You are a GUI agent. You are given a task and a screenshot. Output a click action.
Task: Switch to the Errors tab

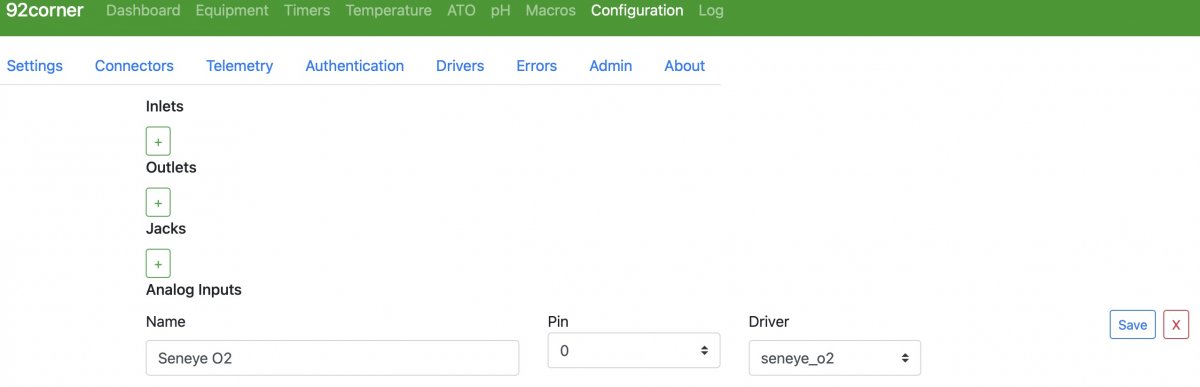pyautogui.click(x=537, y=66)
